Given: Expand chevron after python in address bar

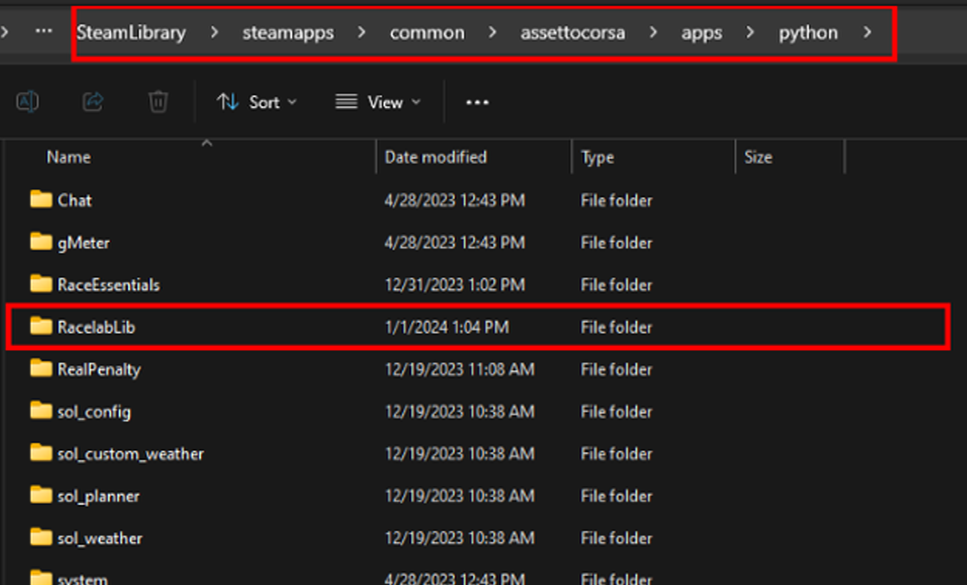Looking at the screenshot, I should [866, 32].
